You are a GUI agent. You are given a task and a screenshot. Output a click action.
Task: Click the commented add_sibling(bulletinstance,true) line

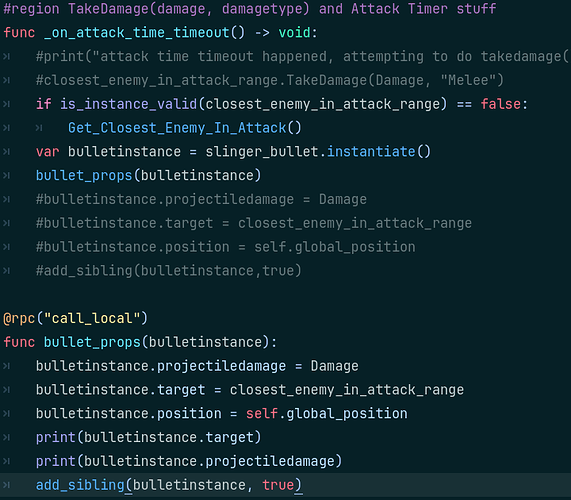click(169, 271)
